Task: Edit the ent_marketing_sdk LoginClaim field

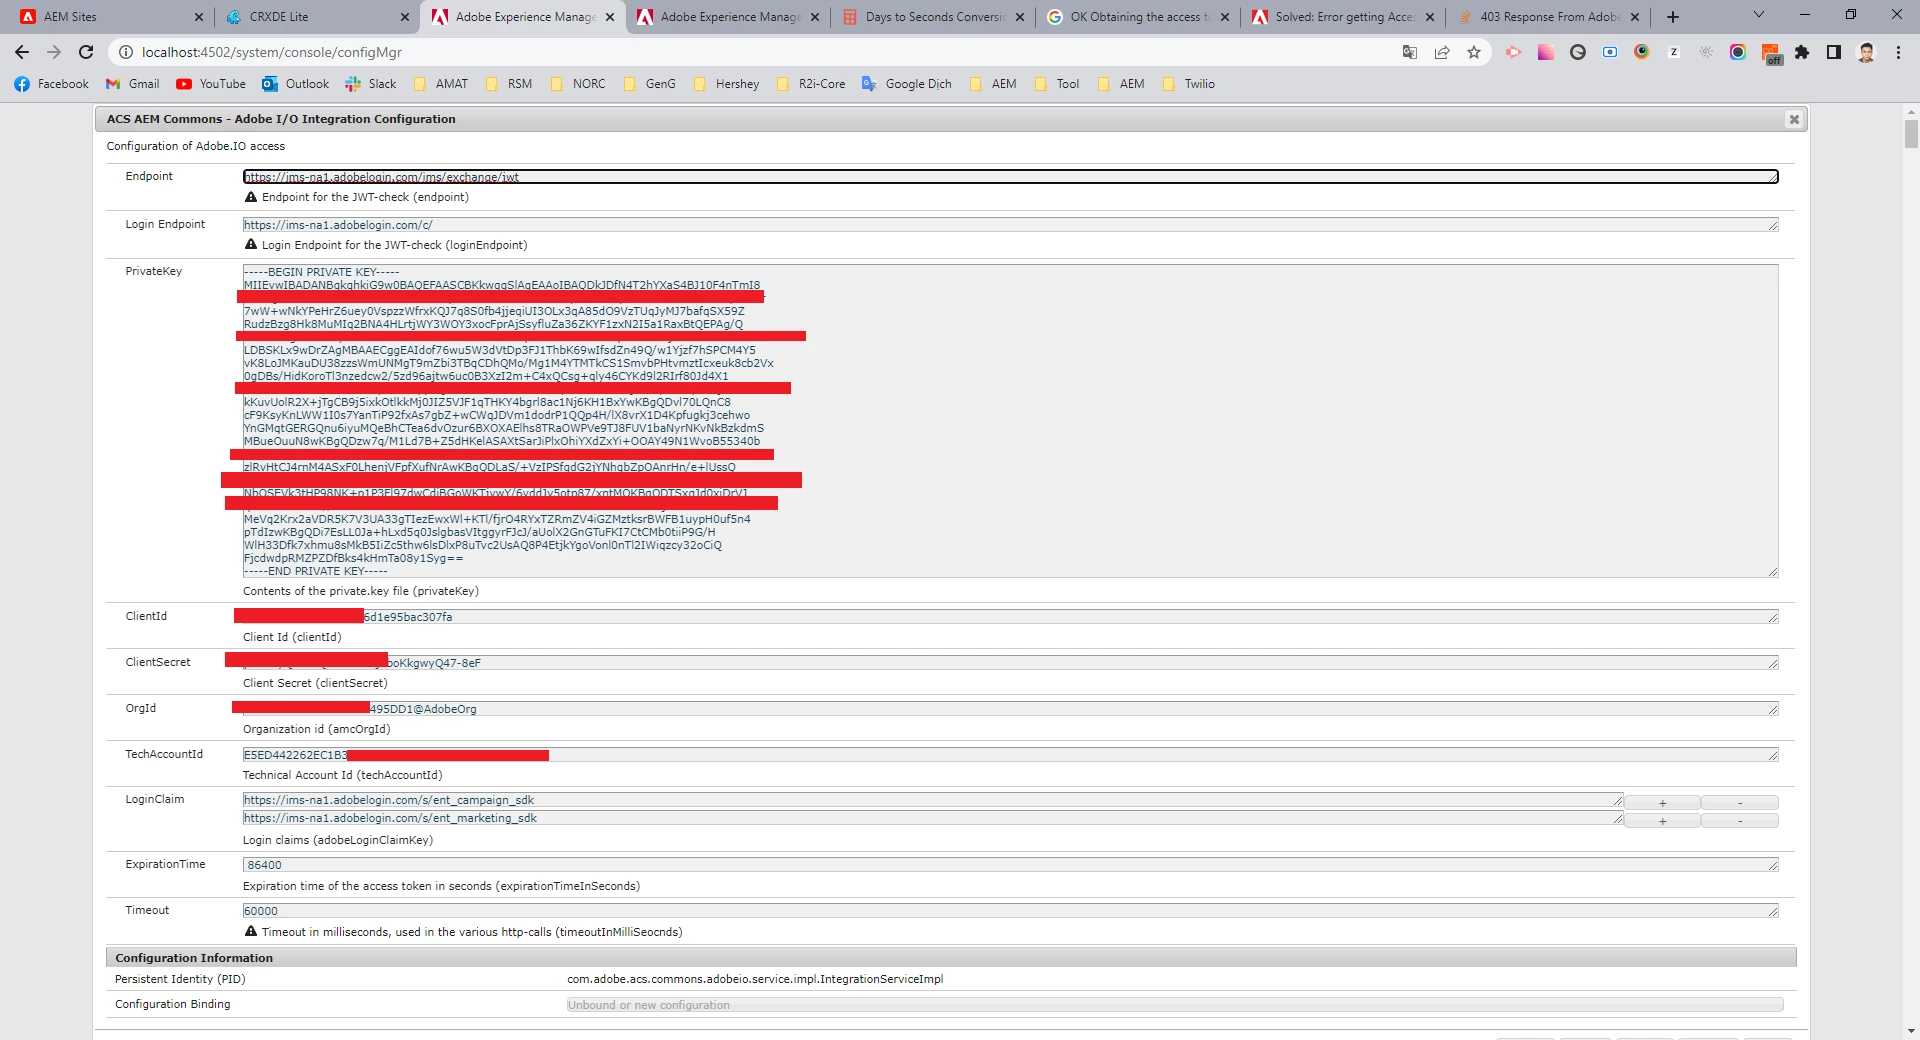Action: point(933,818)
